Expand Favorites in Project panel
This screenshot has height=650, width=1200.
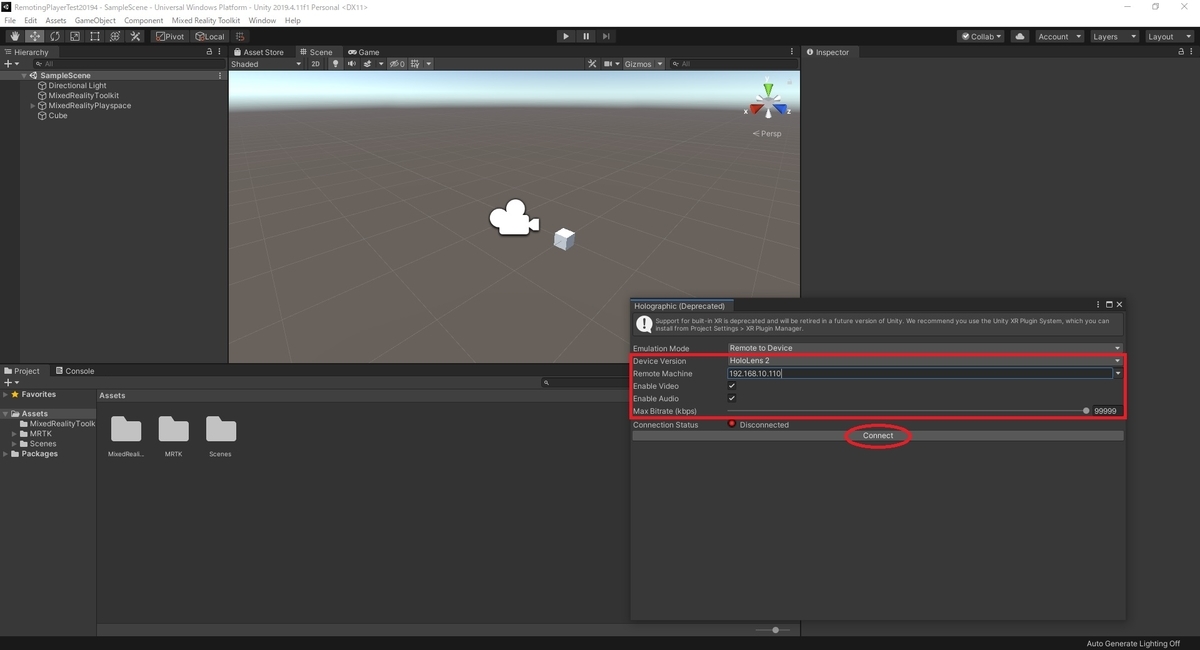coord(5,395)
